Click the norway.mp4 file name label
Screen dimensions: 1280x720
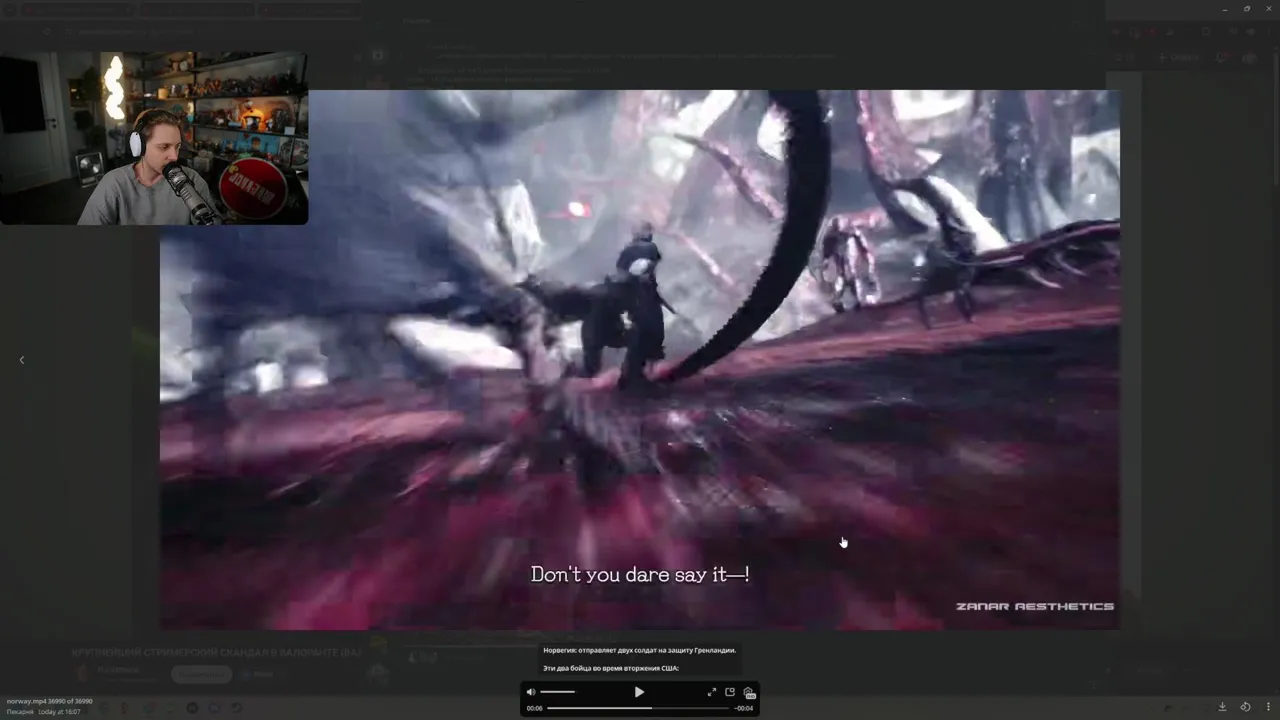(26, 701)
